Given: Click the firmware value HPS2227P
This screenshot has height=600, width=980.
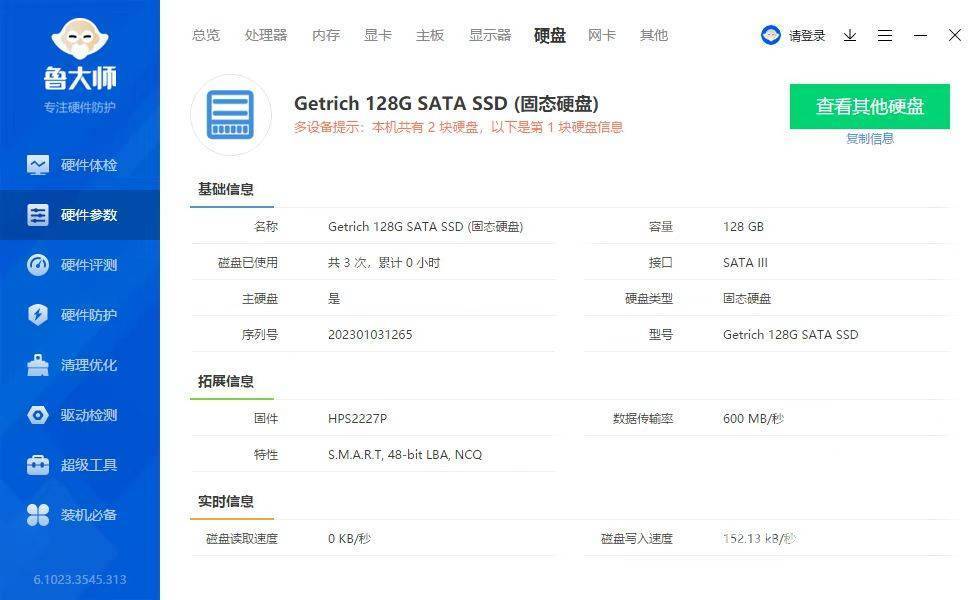Looking at the screenshot, I should pyautogui.click(x=358, y=418).
